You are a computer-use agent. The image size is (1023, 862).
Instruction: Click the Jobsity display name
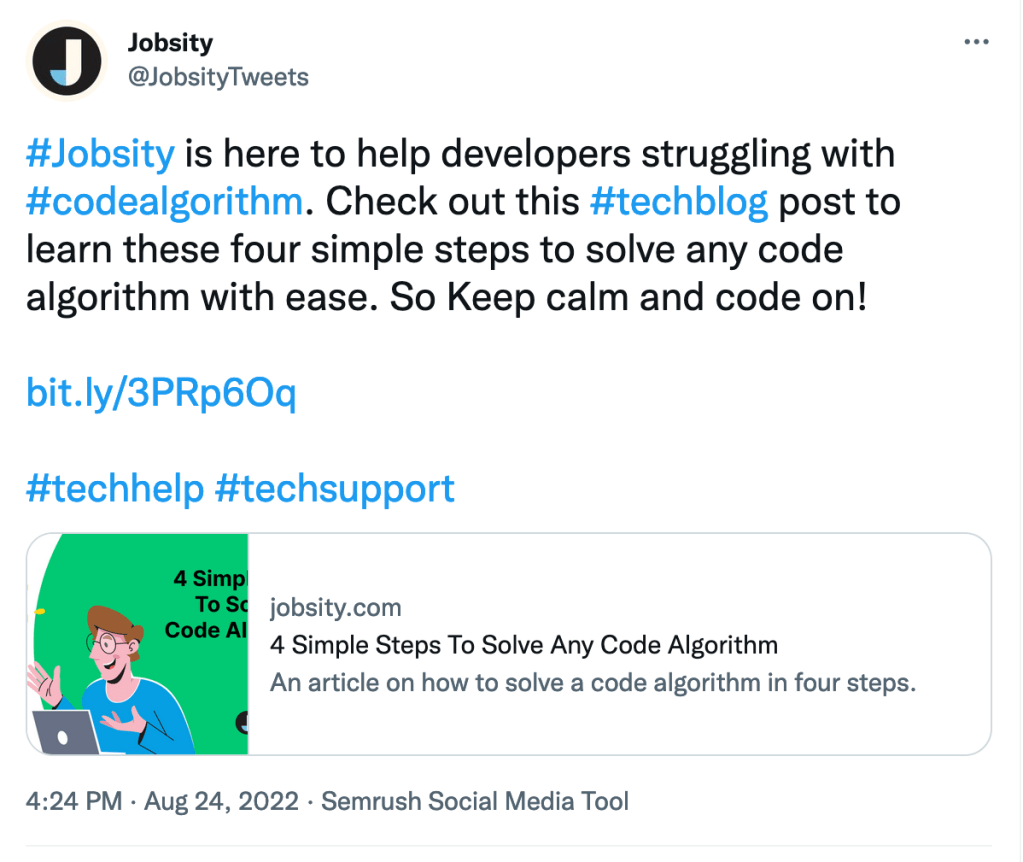point(170,43)
